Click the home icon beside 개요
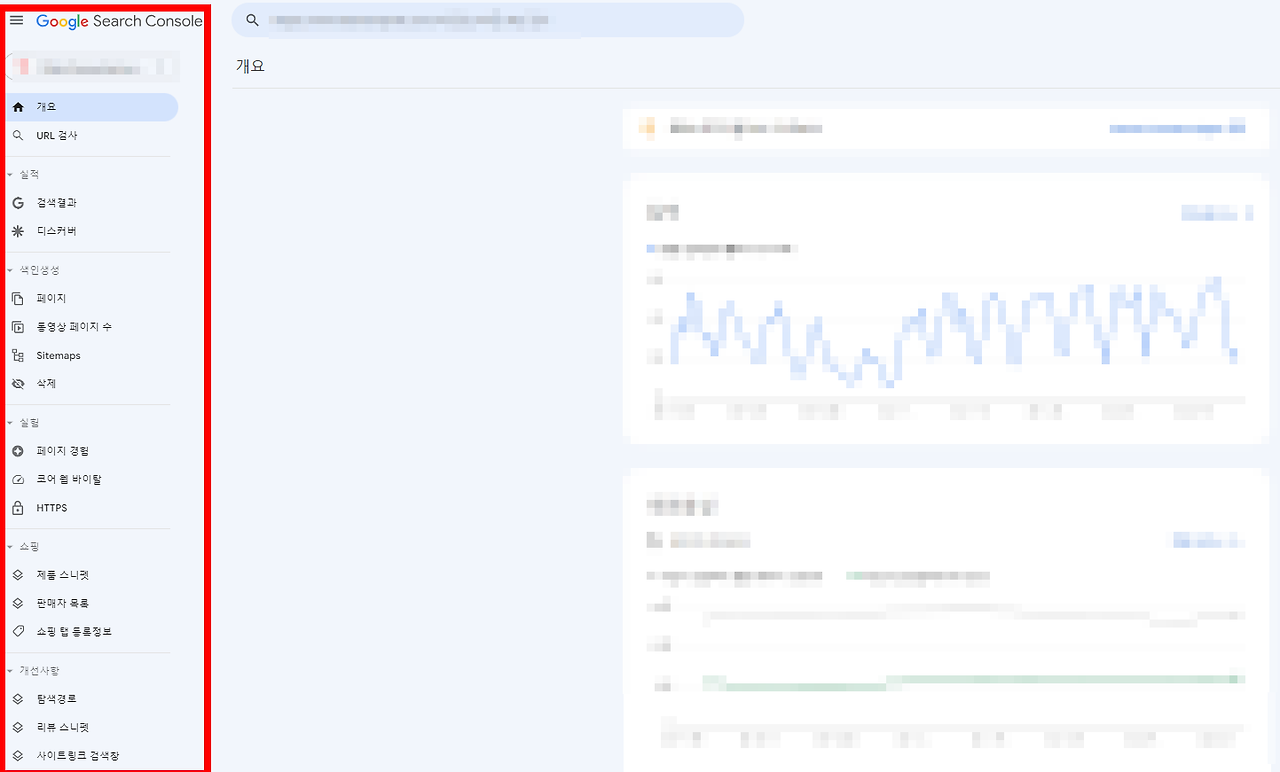Screen dimensions: 1280x772 coord(18,107)
